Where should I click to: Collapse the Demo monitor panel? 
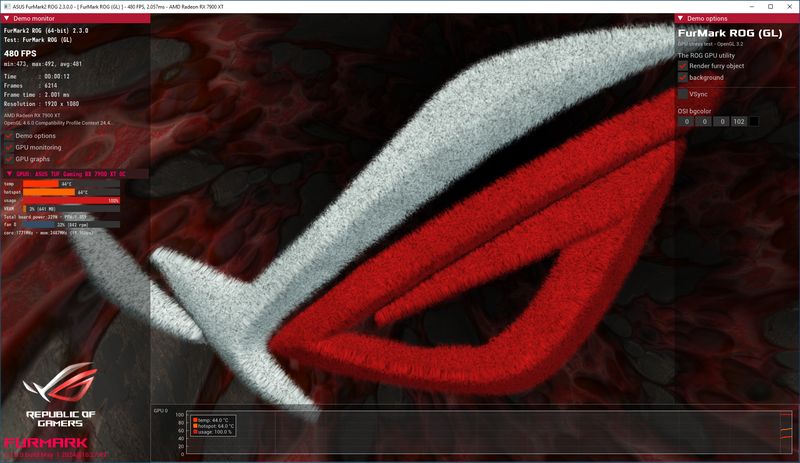click(7, 18)
